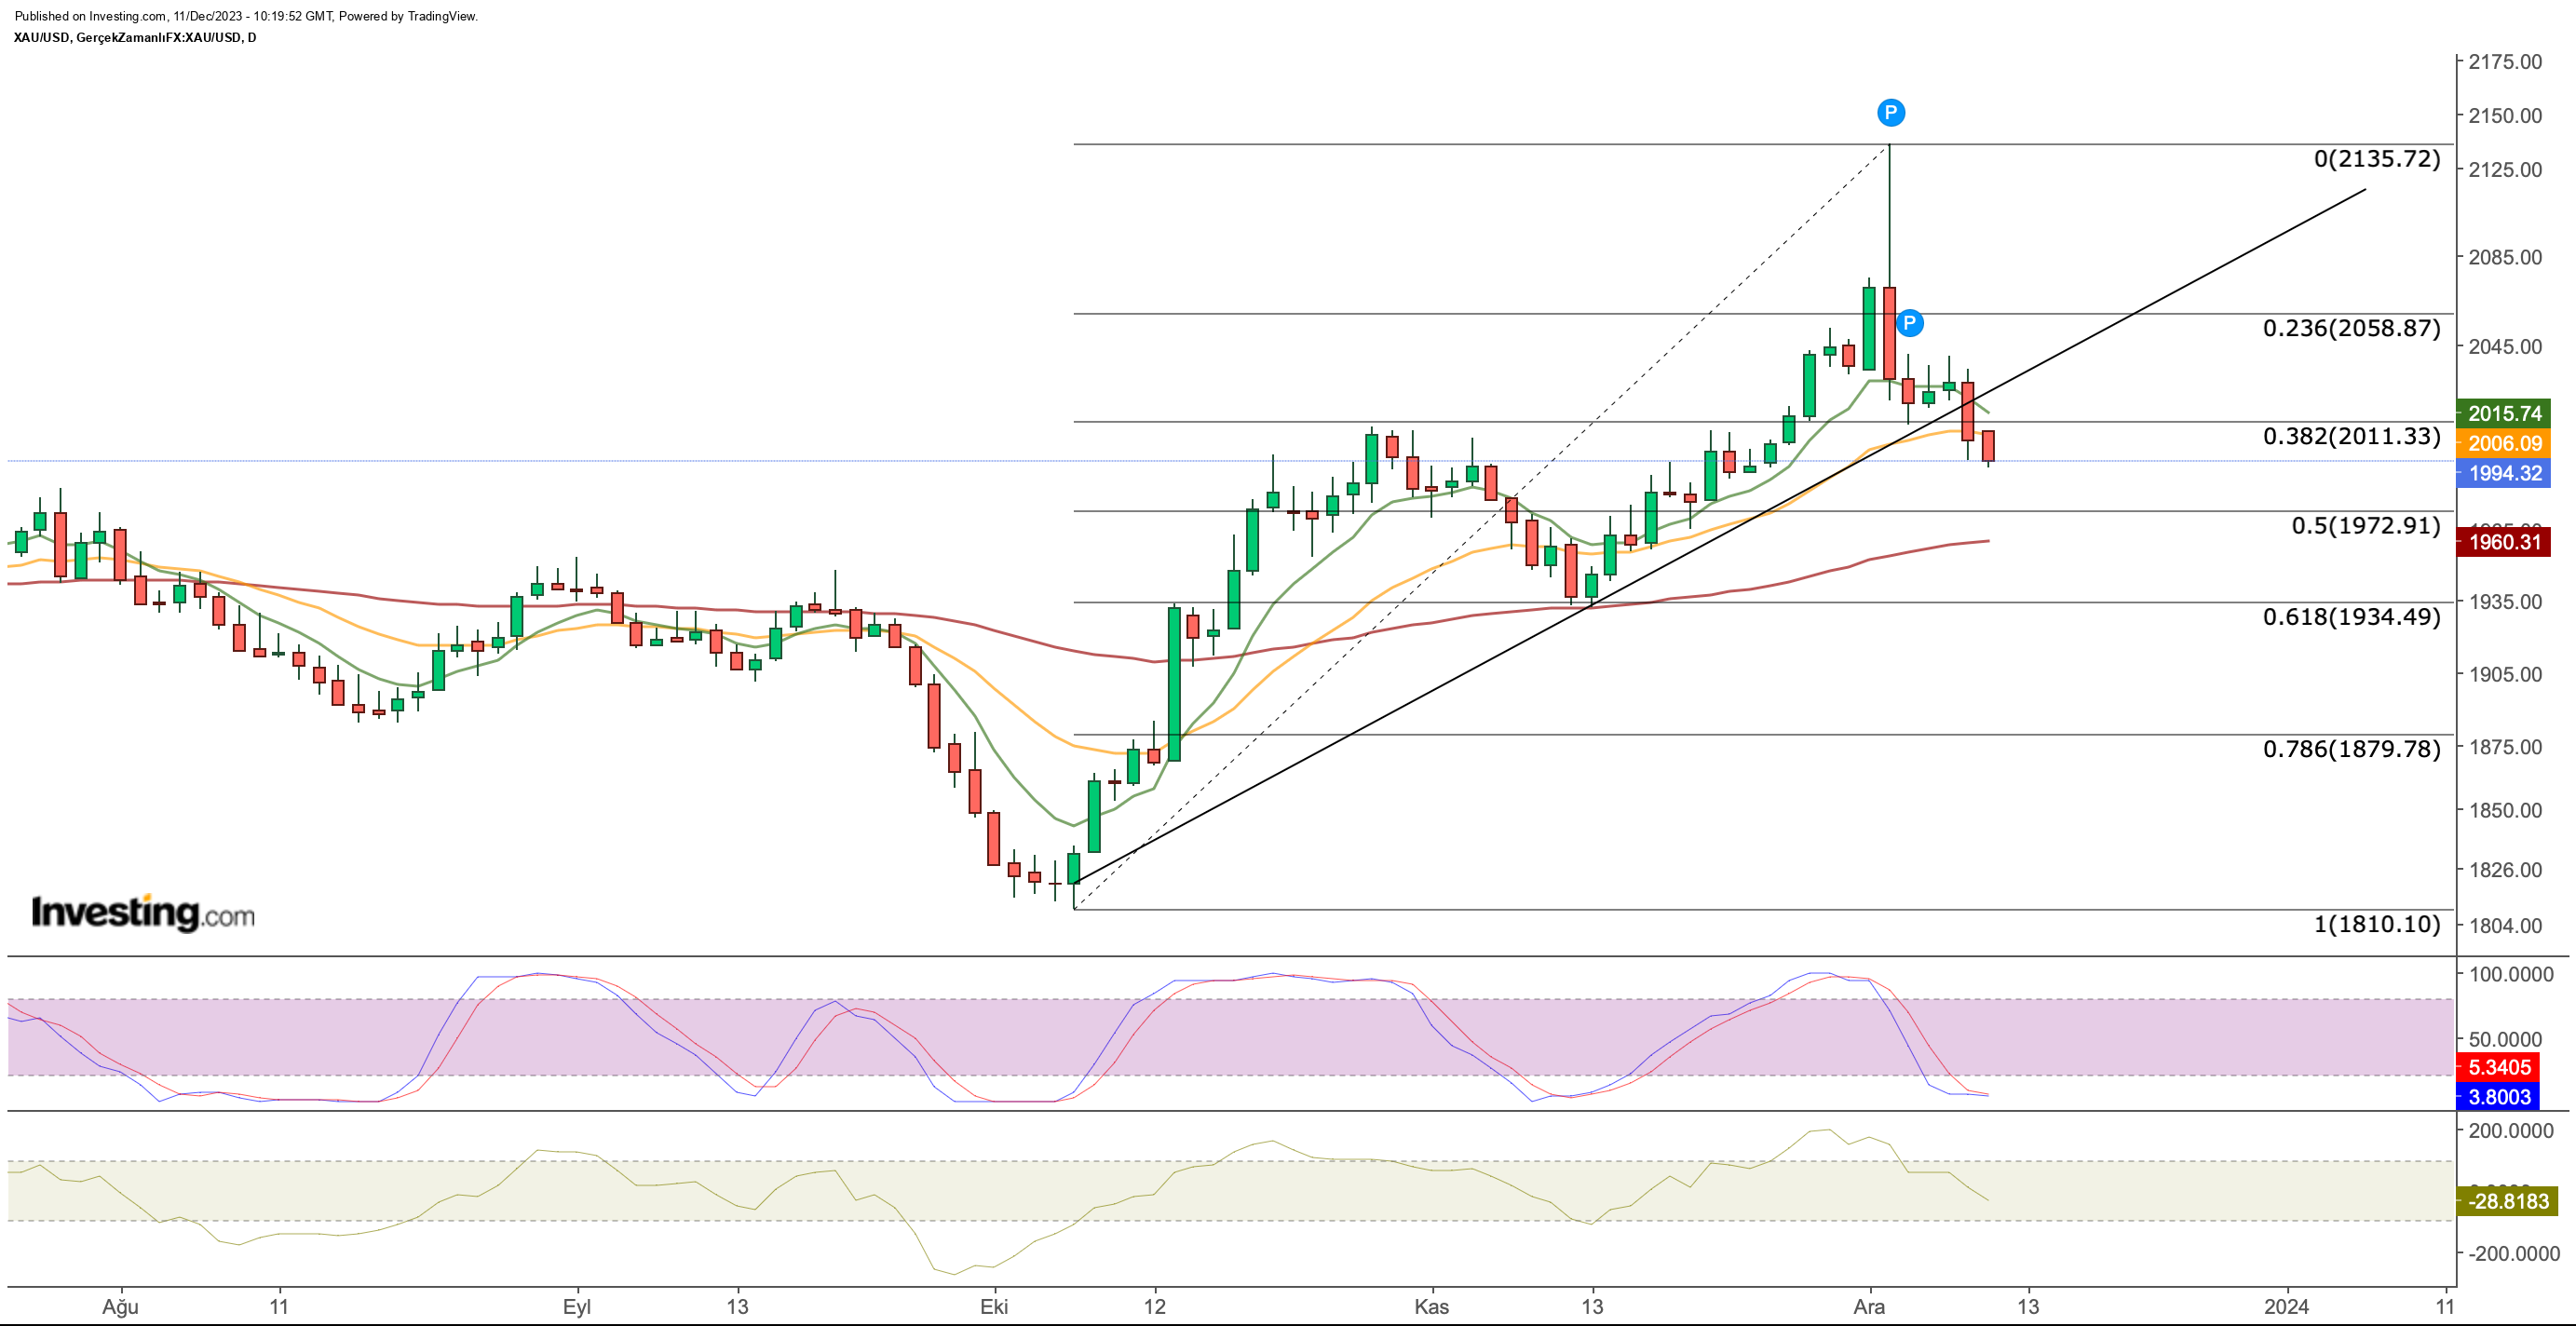Screen dimensions: 2576x1326
Task: Click the 1905.00 price axis label
Action: click(x=2505, y=675)
